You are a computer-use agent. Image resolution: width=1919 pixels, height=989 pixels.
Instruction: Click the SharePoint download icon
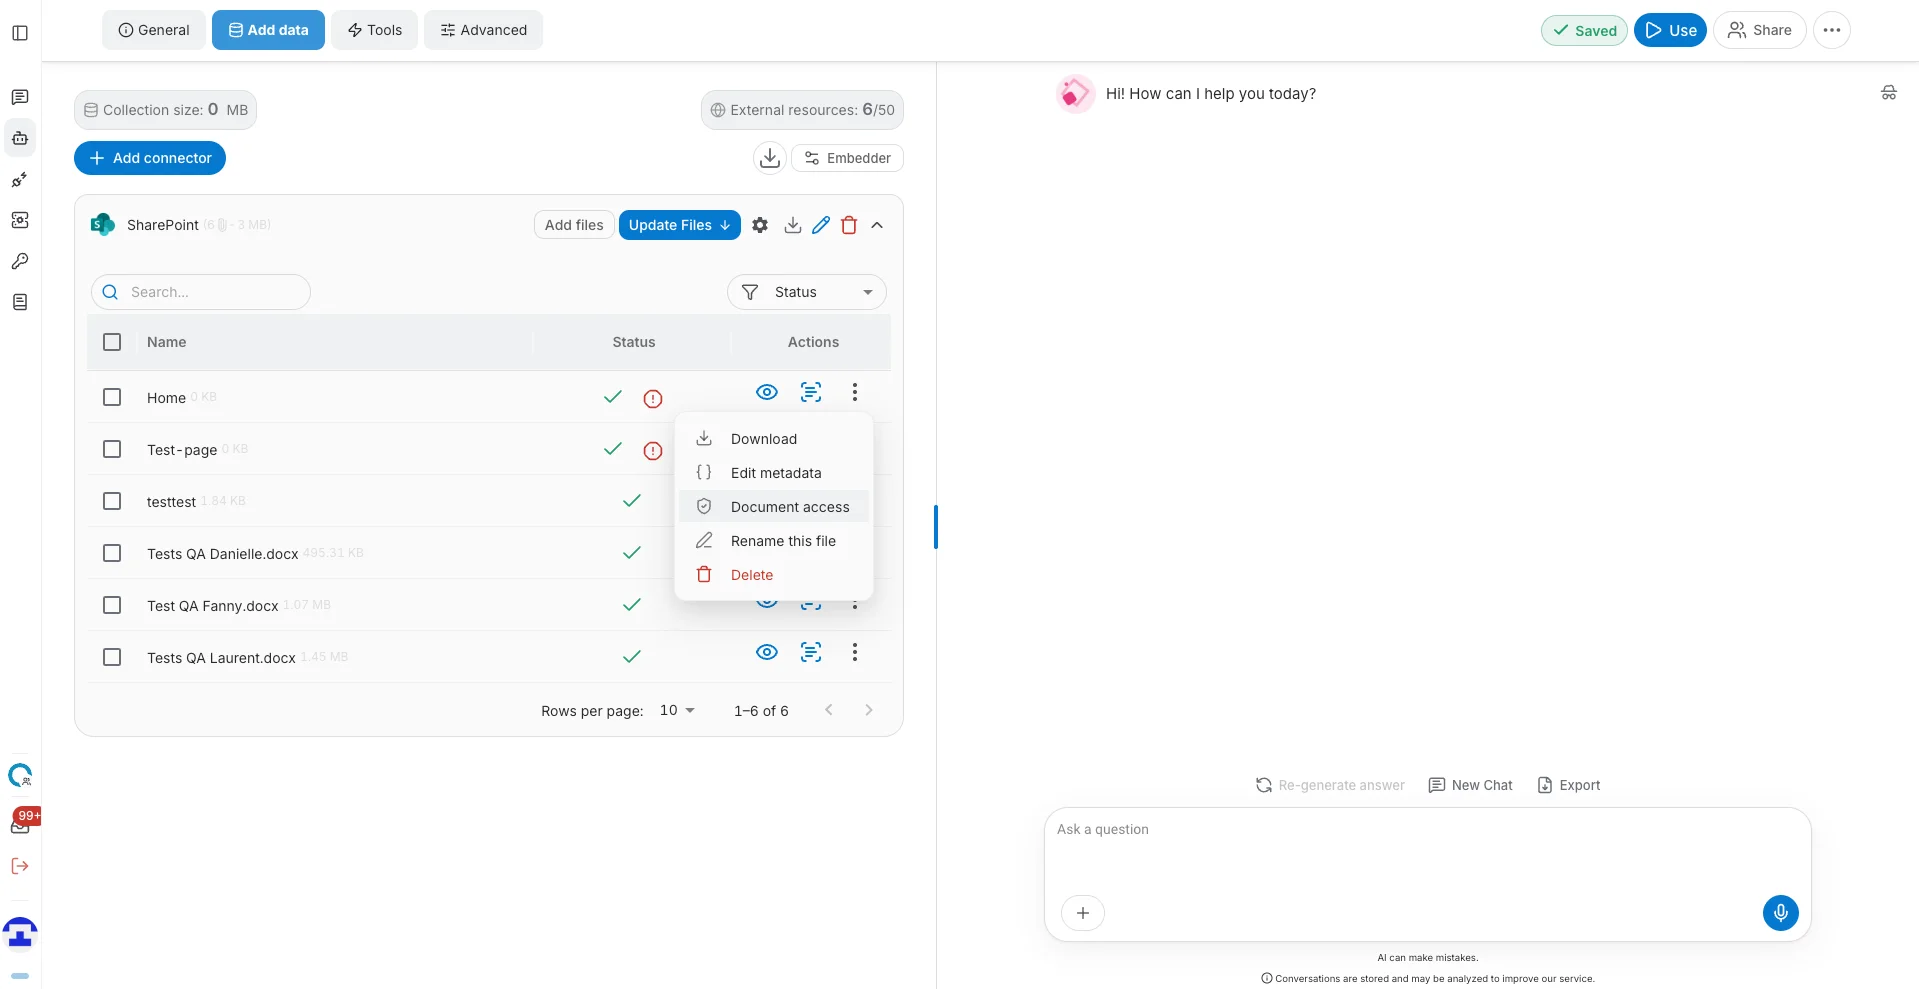(x=793, y=225)
